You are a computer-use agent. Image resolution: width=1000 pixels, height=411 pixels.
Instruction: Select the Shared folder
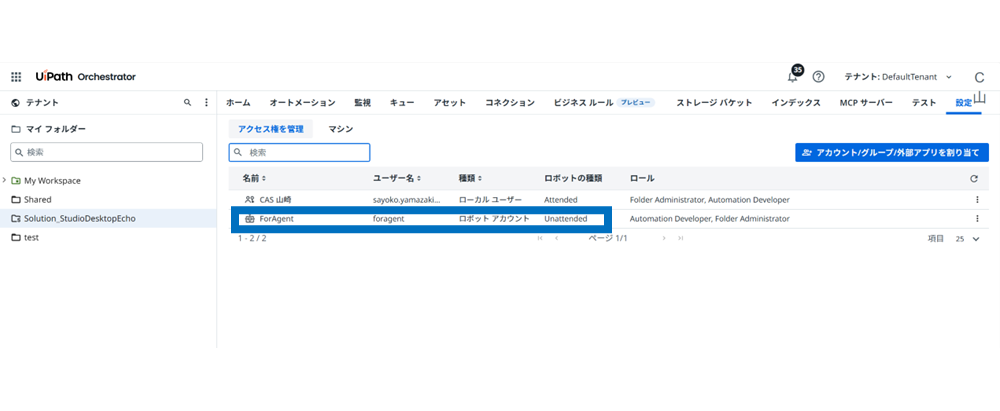(x=37, y=199)
